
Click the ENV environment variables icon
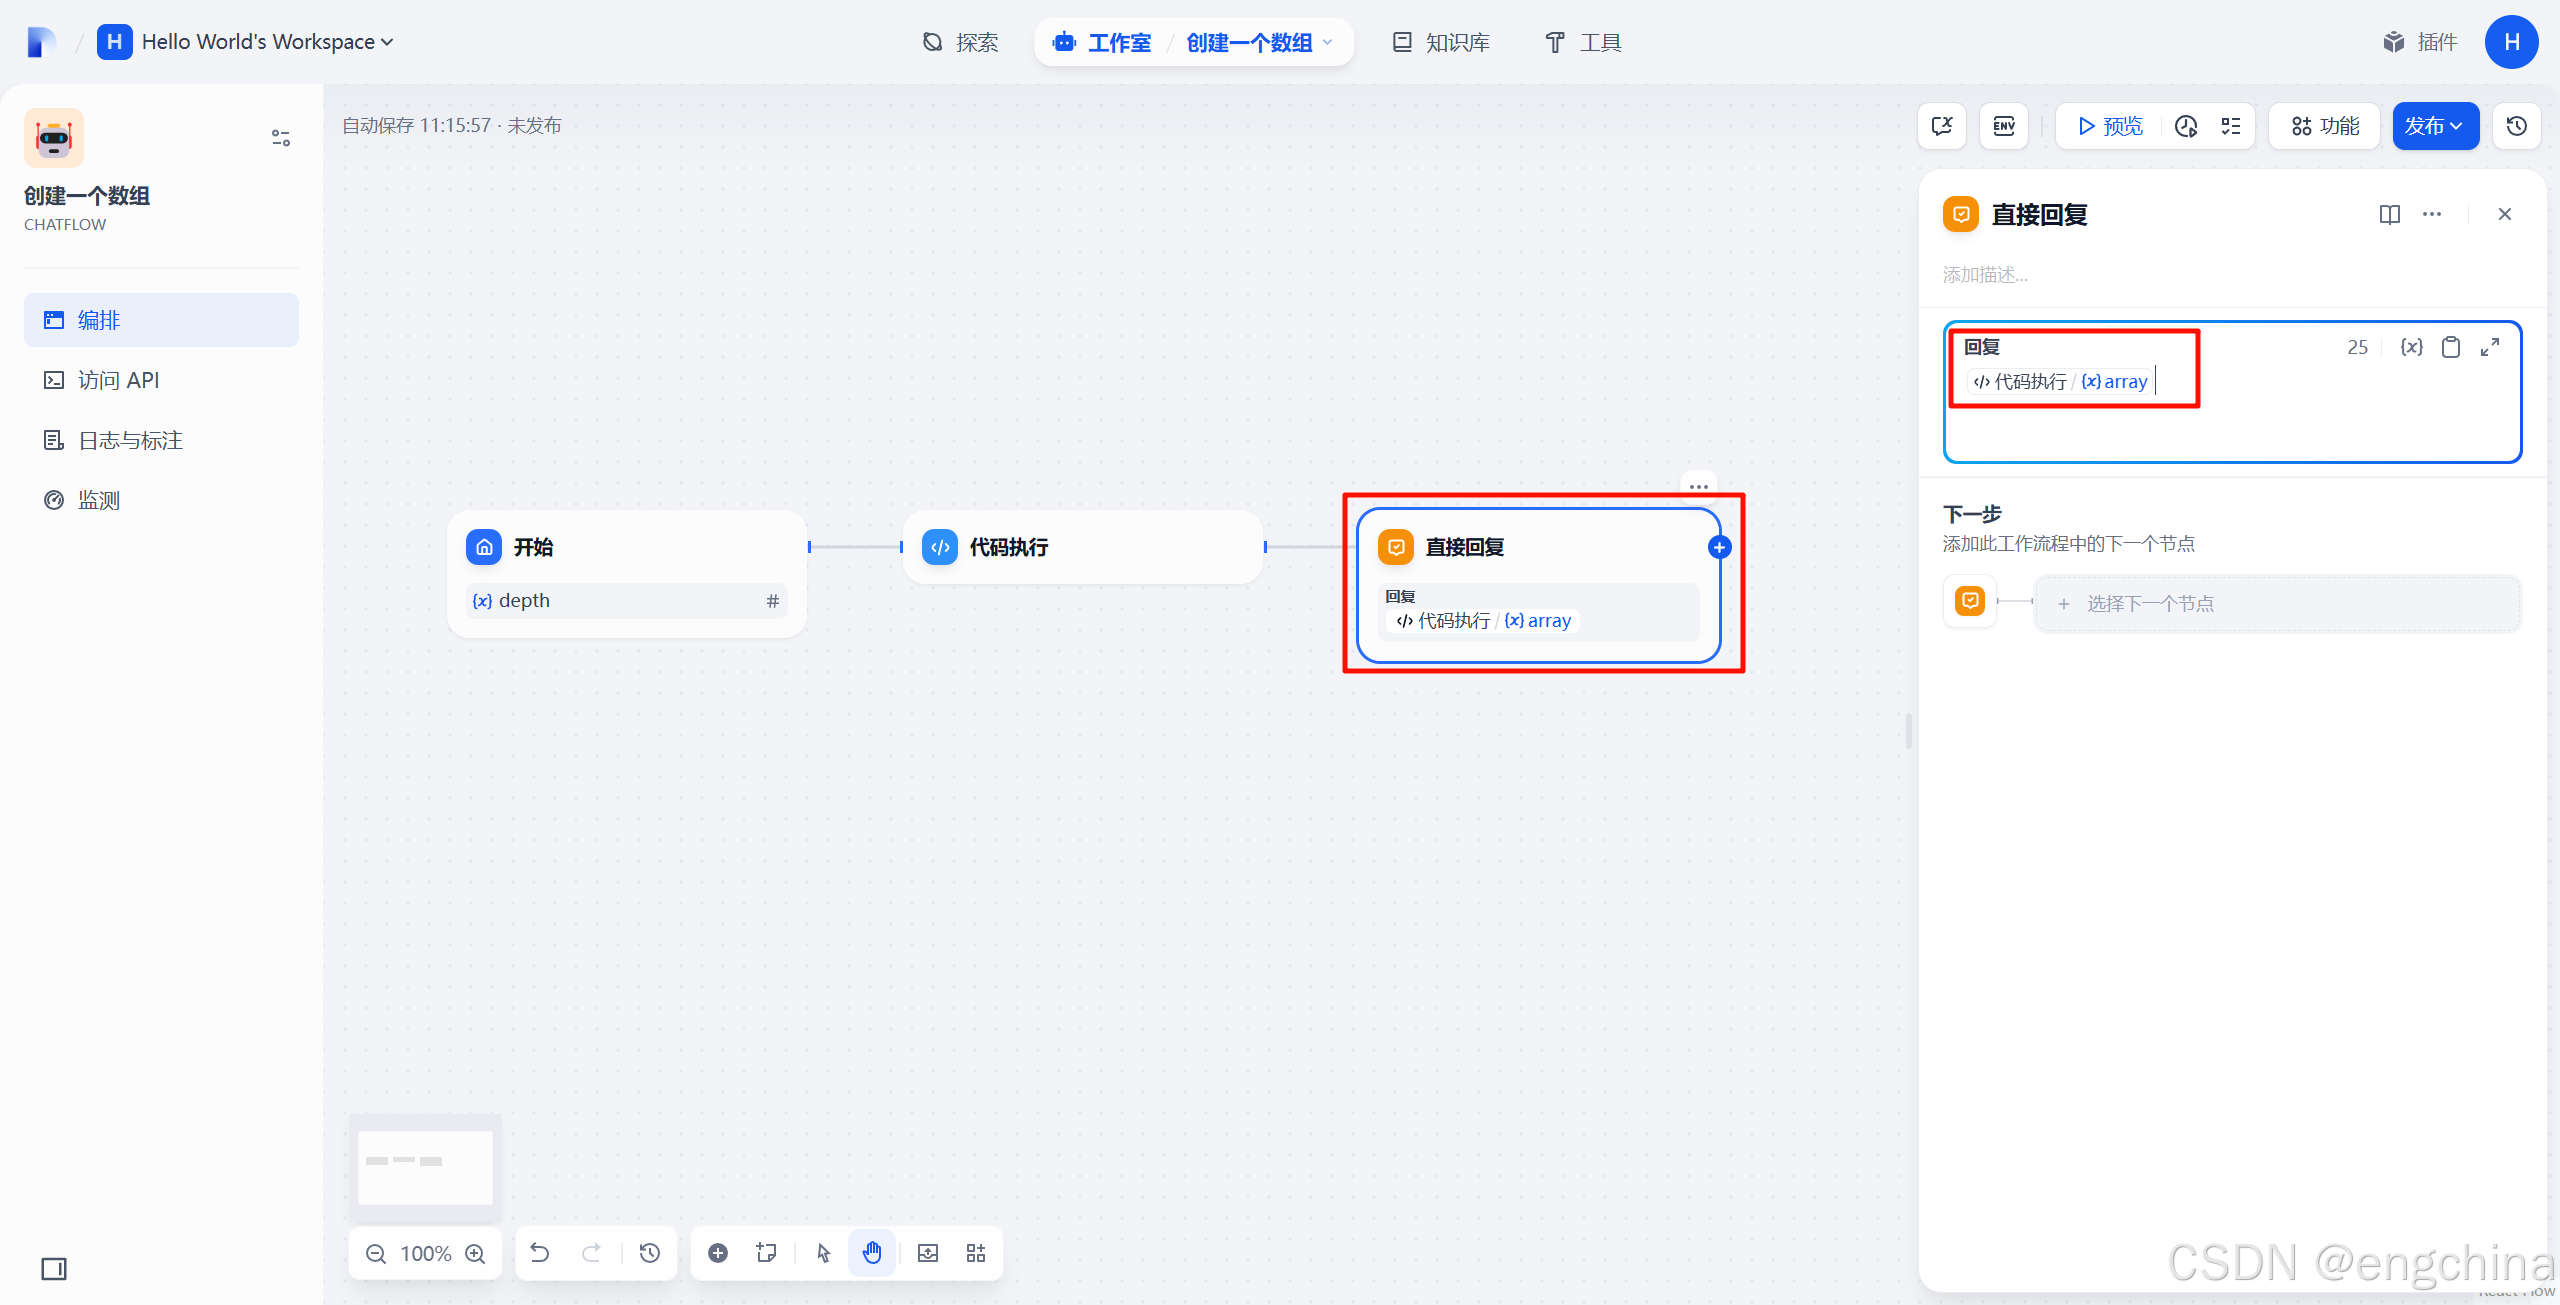(2003, 126)
